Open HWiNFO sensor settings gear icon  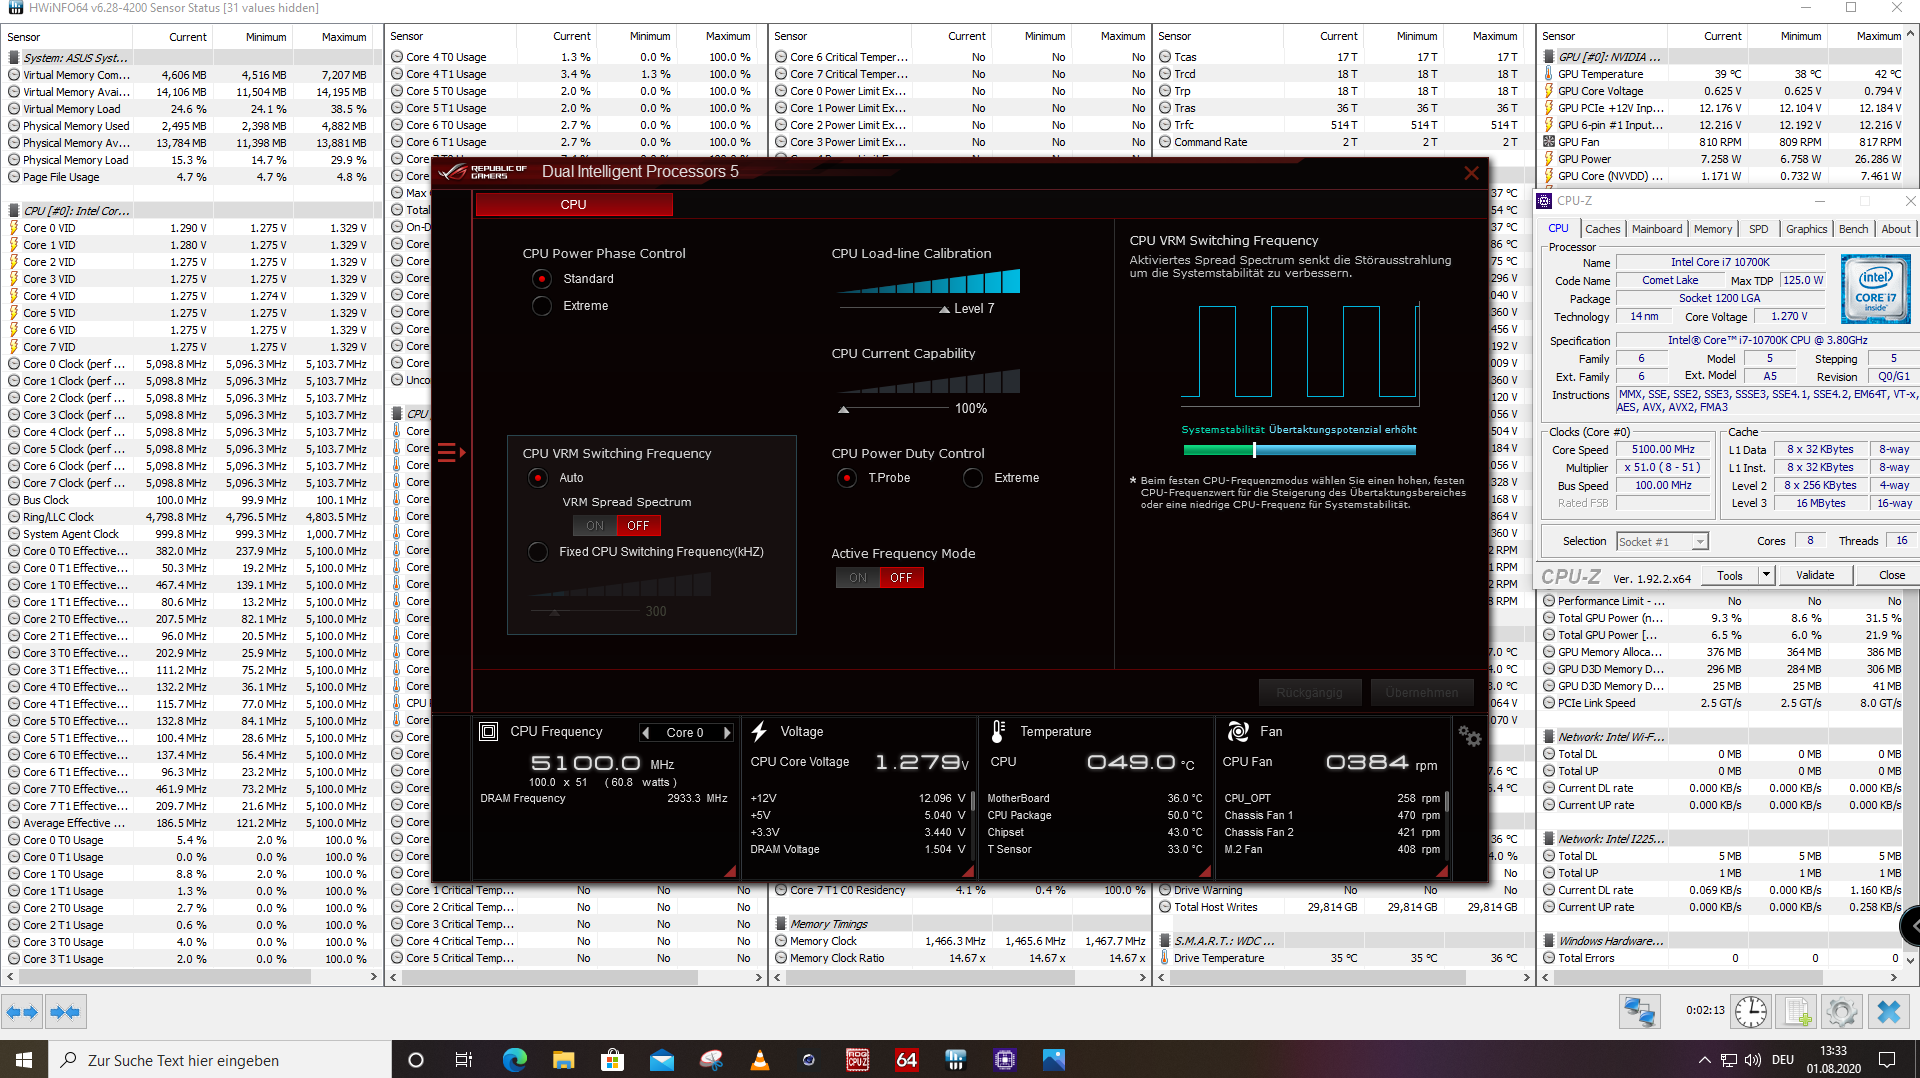(1842, 1012)
